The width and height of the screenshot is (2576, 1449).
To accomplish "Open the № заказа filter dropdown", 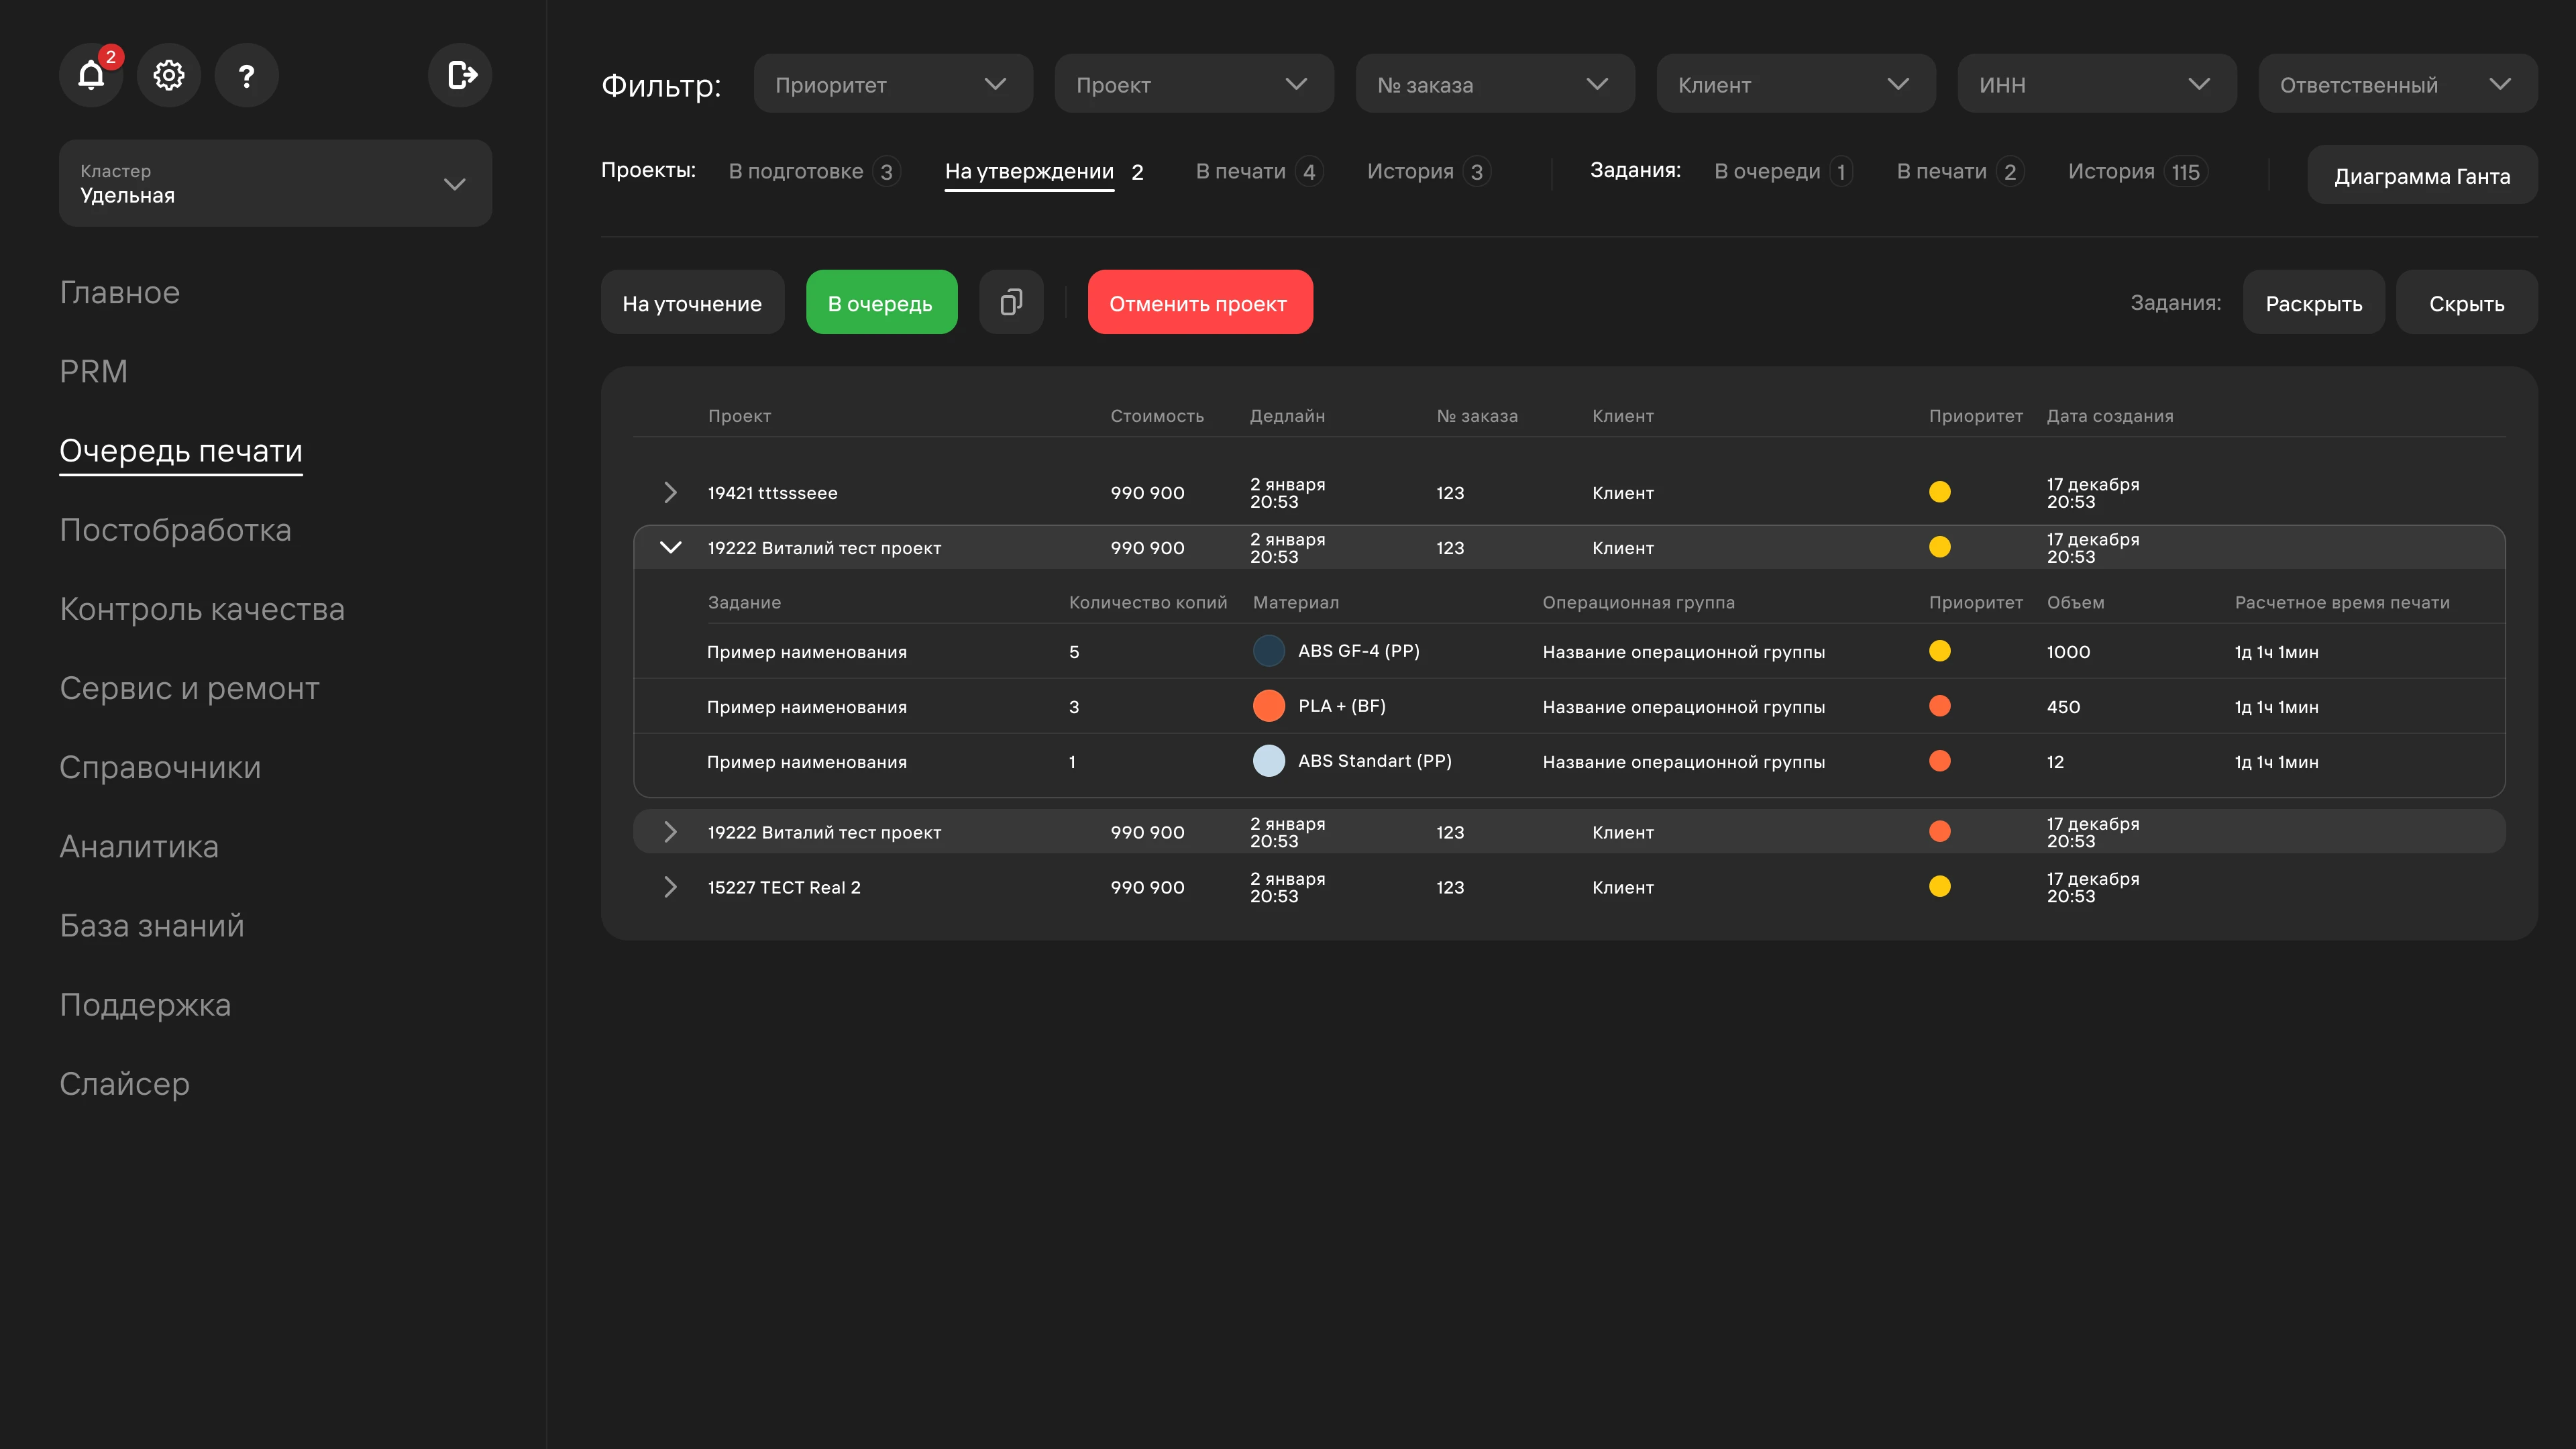I will pyautogui.click(x=1495, y=84).
